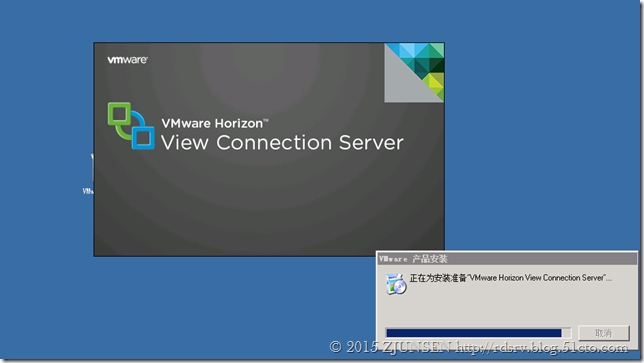The height and width of the screenshot is (363, 644).
Task: Click the installation preparing status message
Action: coord(511,278)
